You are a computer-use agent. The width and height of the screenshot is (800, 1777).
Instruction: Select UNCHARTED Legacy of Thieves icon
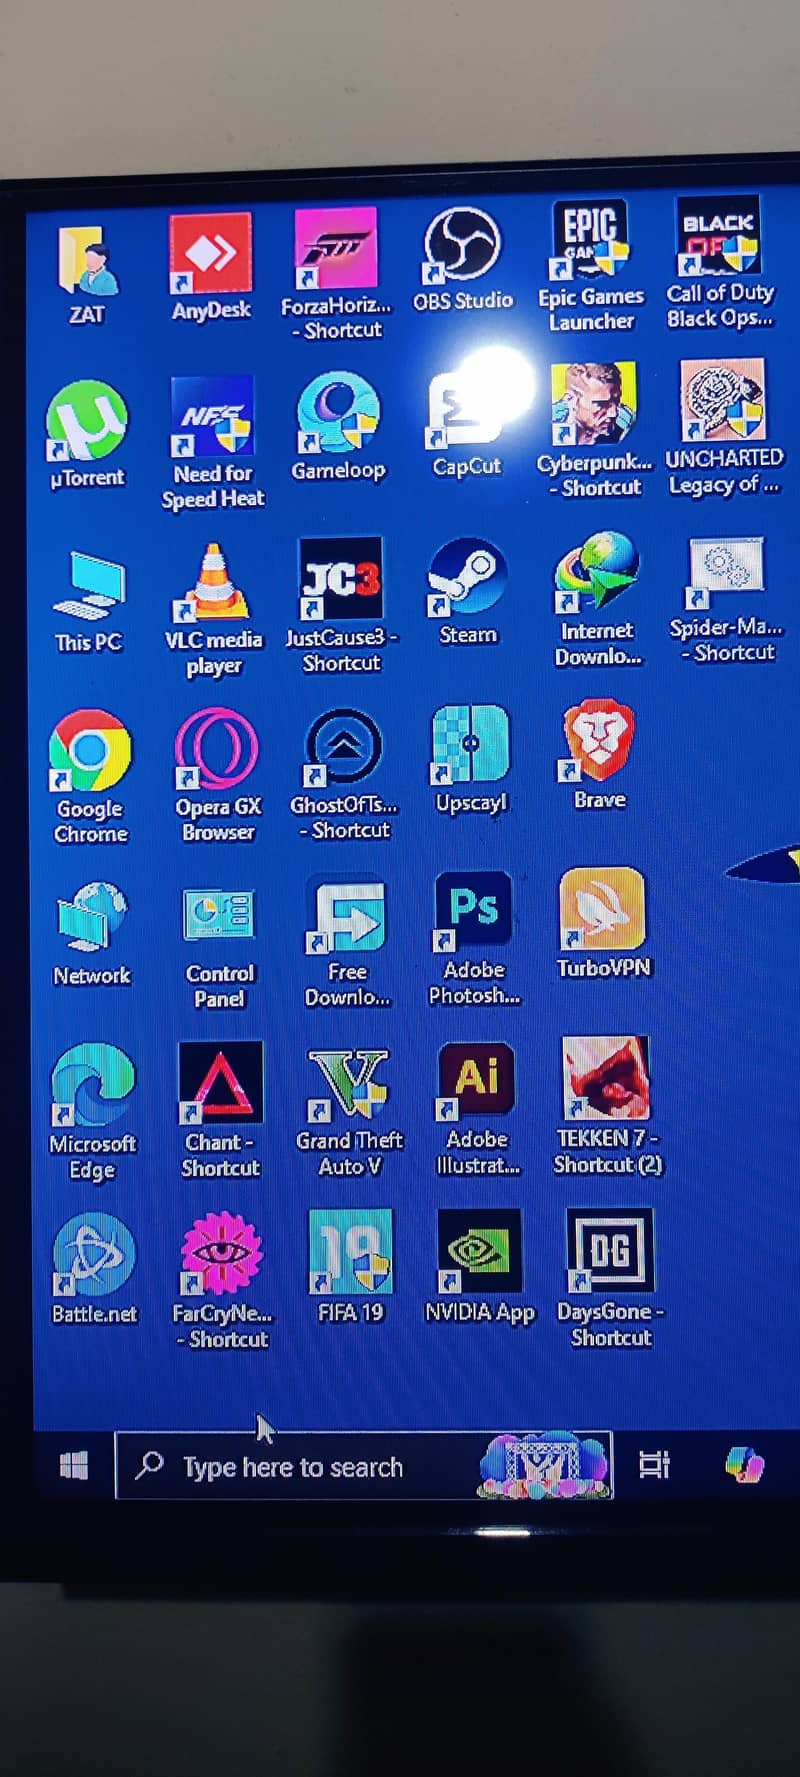point(722,400)
